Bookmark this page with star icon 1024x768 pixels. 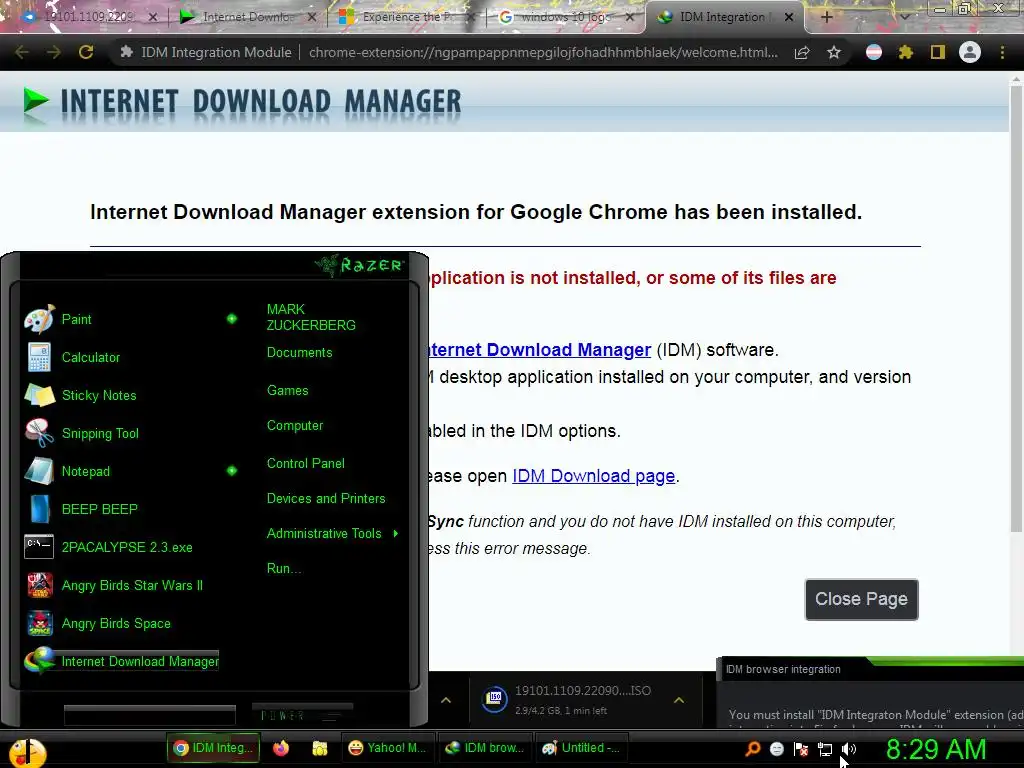(834, 52)
